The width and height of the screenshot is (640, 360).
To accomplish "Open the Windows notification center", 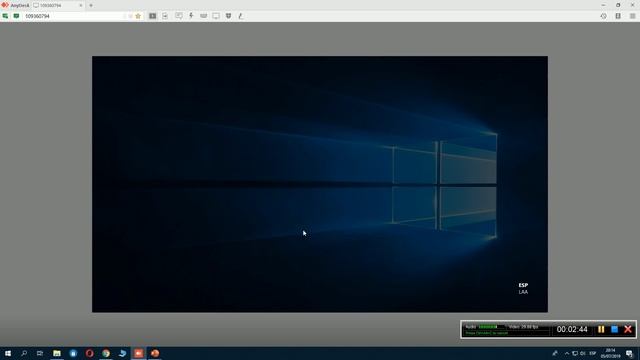I will click(630, 353).
